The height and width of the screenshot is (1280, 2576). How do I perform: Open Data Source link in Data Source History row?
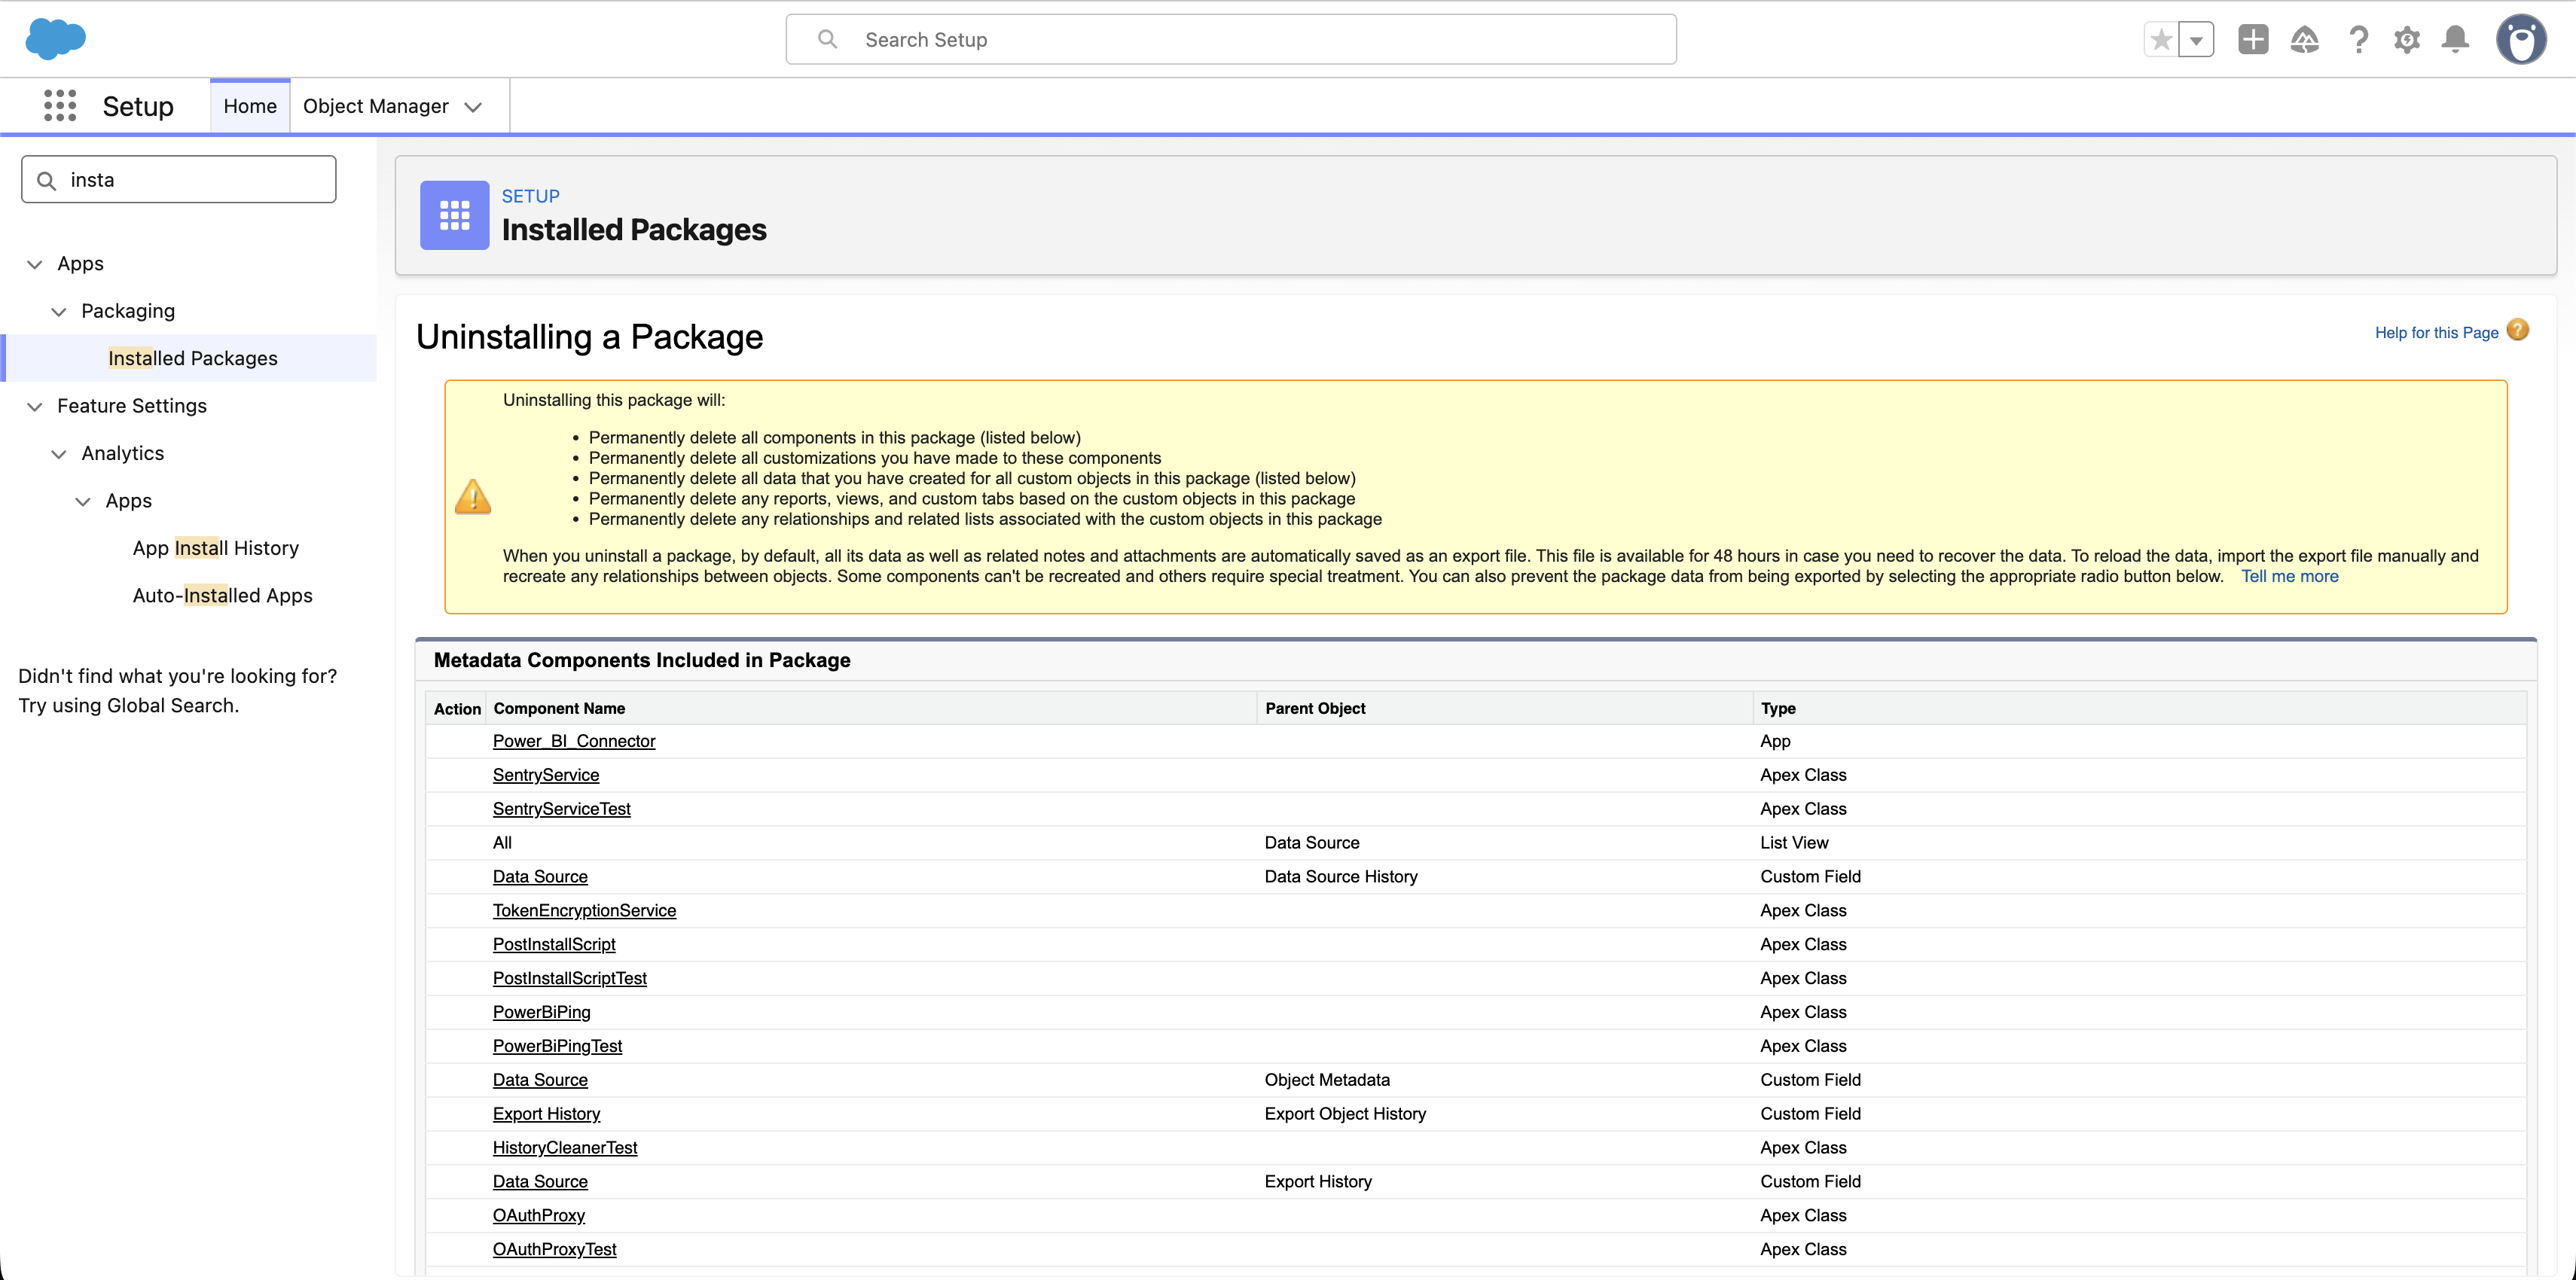540,877
